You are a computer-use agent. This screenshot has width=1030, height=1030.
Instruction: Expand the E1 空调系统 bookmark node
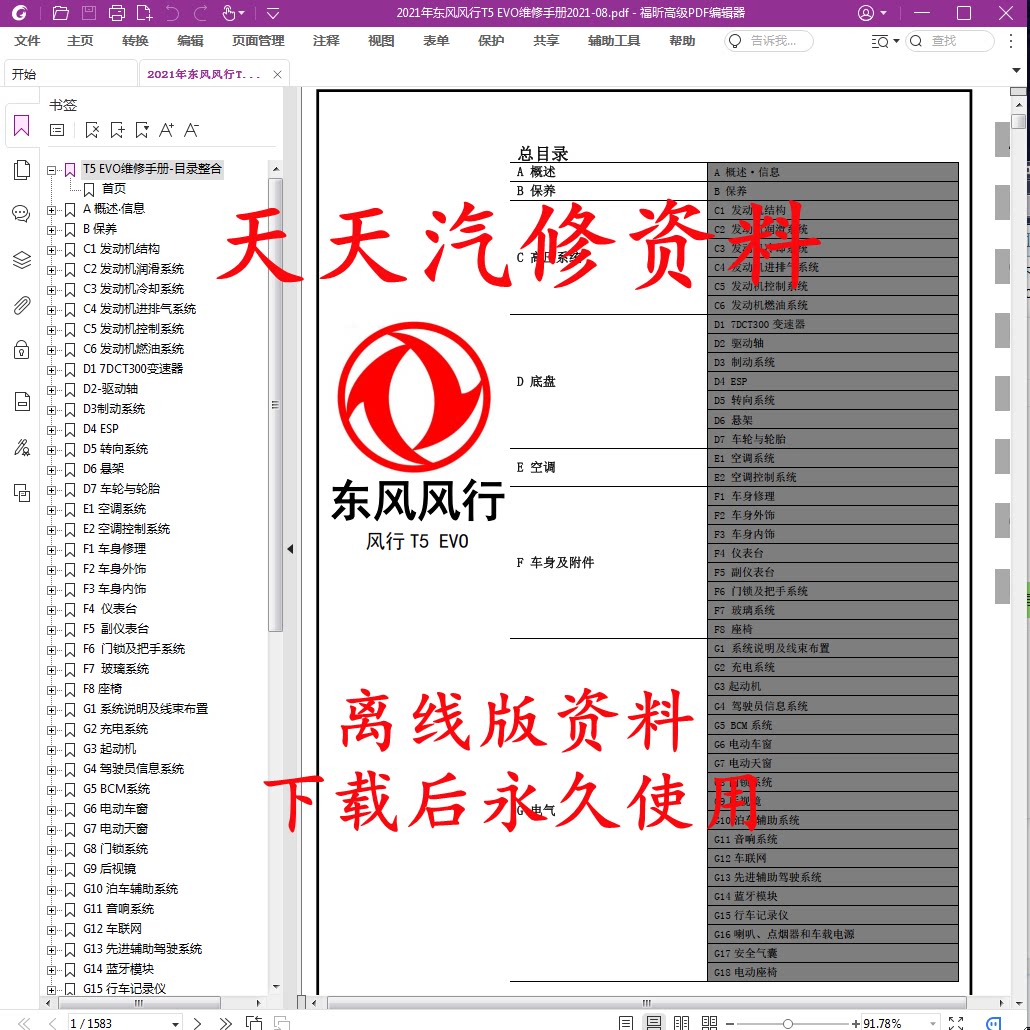click(x=51, y=510)
